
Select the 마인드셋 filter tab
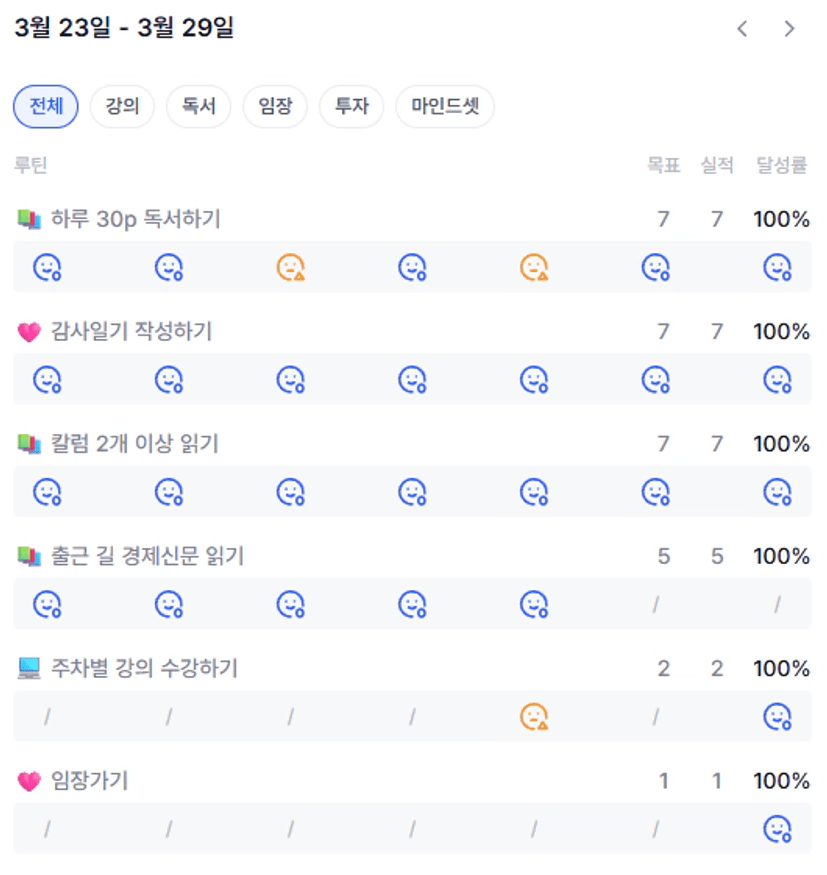click(x=445, y=107)
